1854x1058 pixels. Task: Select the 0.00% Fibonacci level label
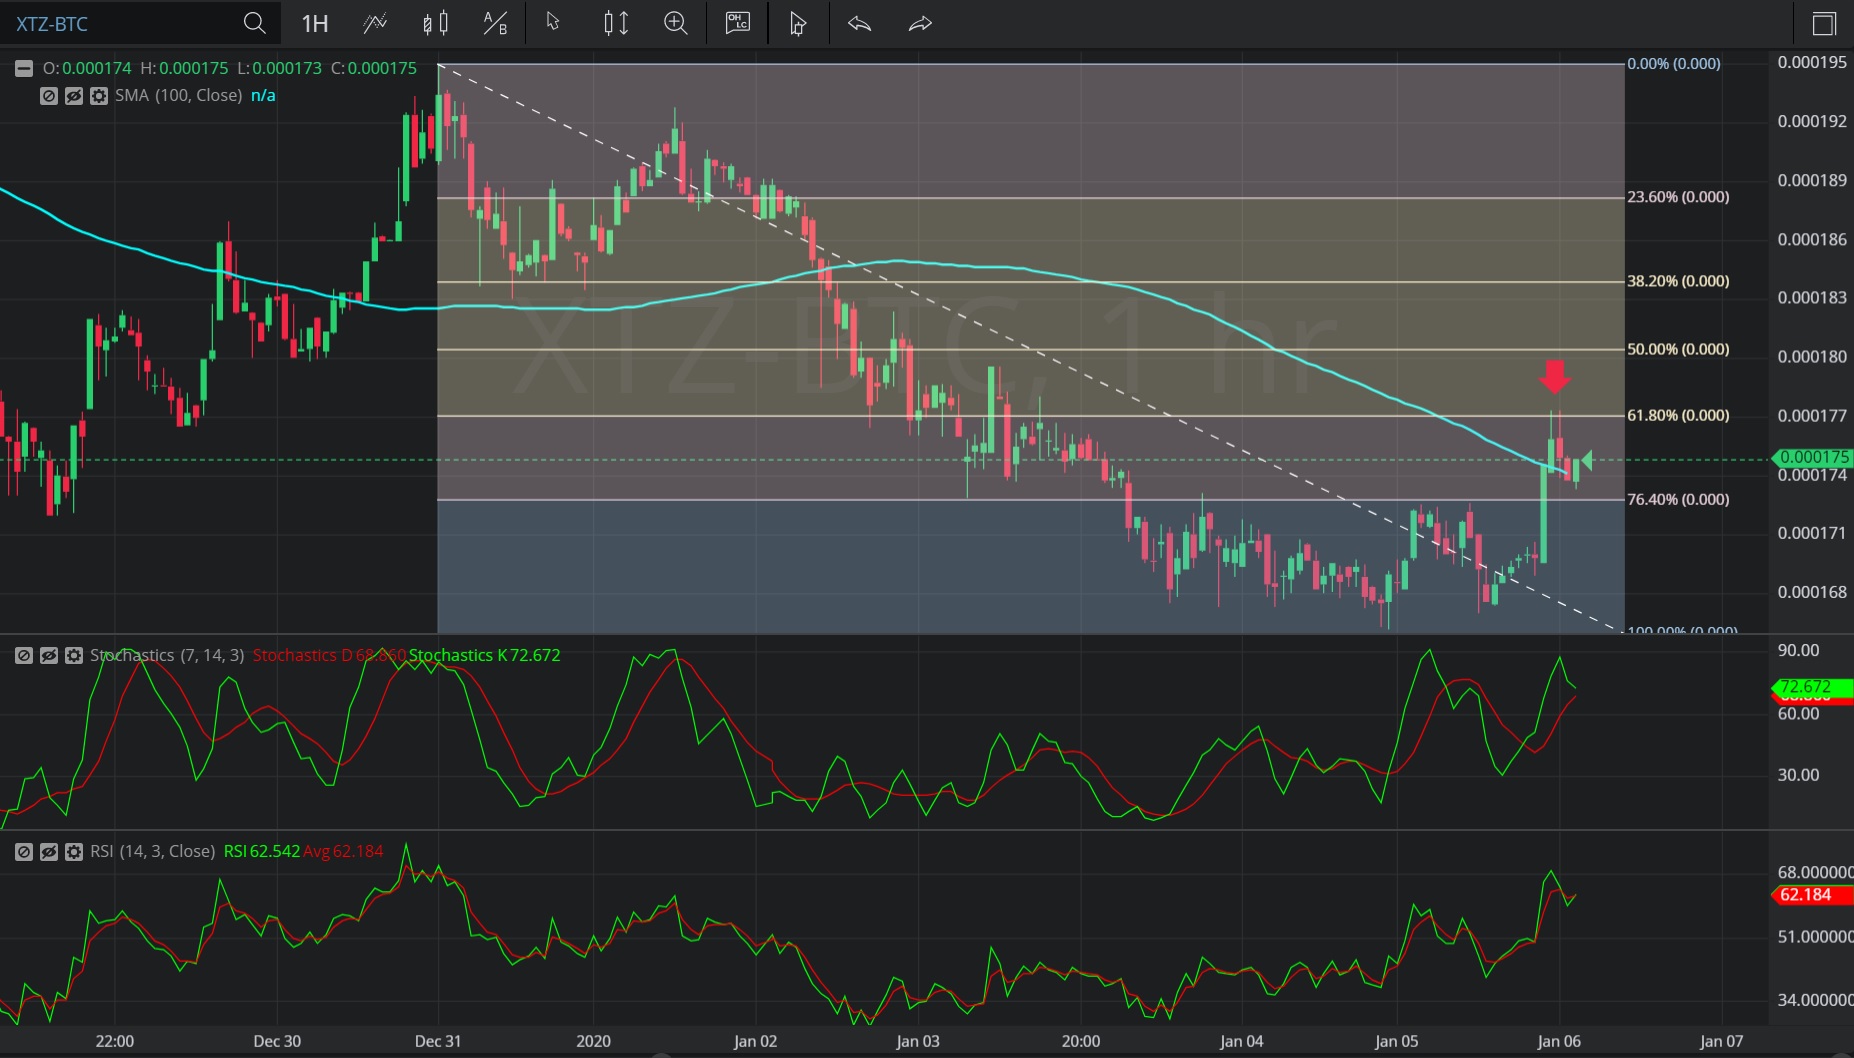(x=1674, y=63)
